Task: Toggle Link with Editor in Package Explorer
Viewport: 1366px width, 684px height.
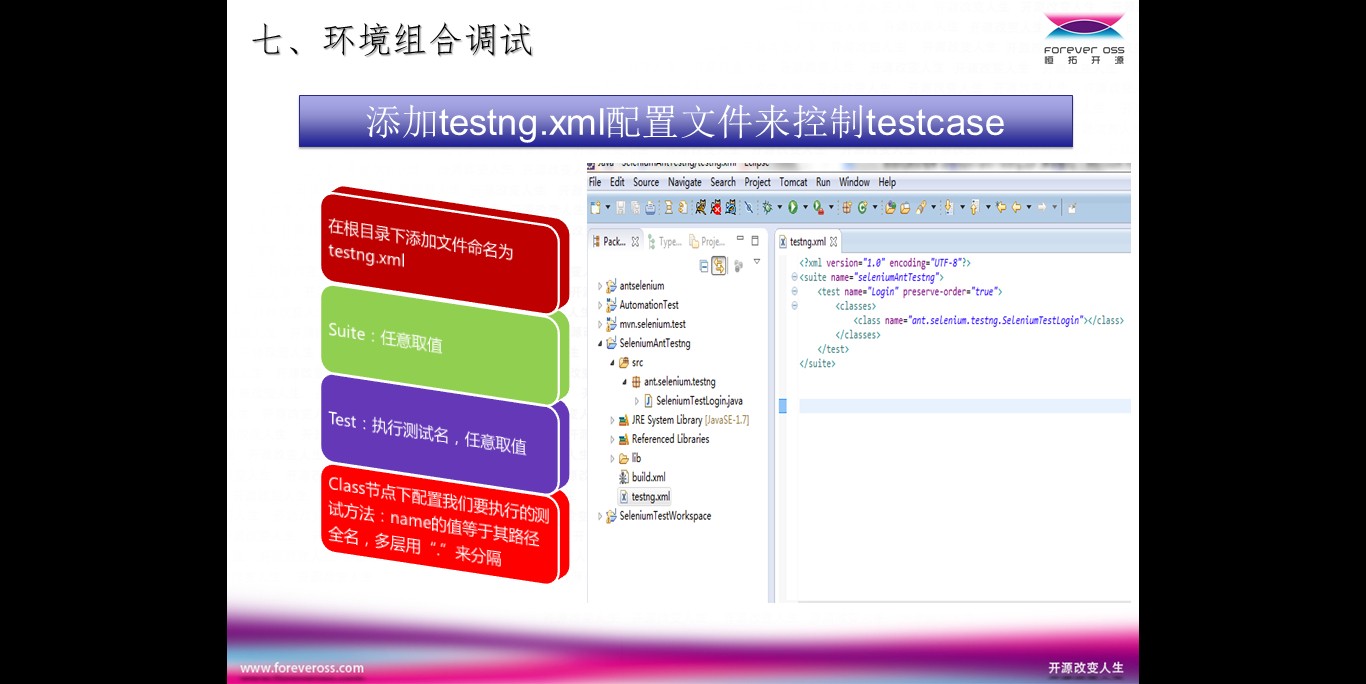Action: pos(719,265)
